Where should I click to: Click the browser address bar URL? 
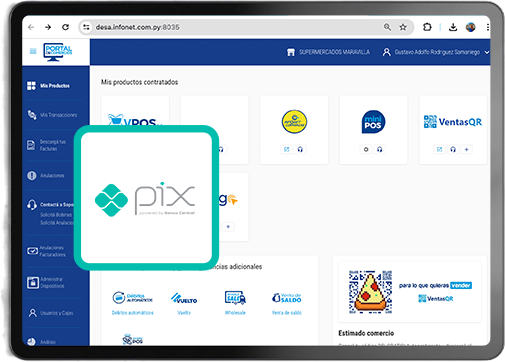coord(138,27)
